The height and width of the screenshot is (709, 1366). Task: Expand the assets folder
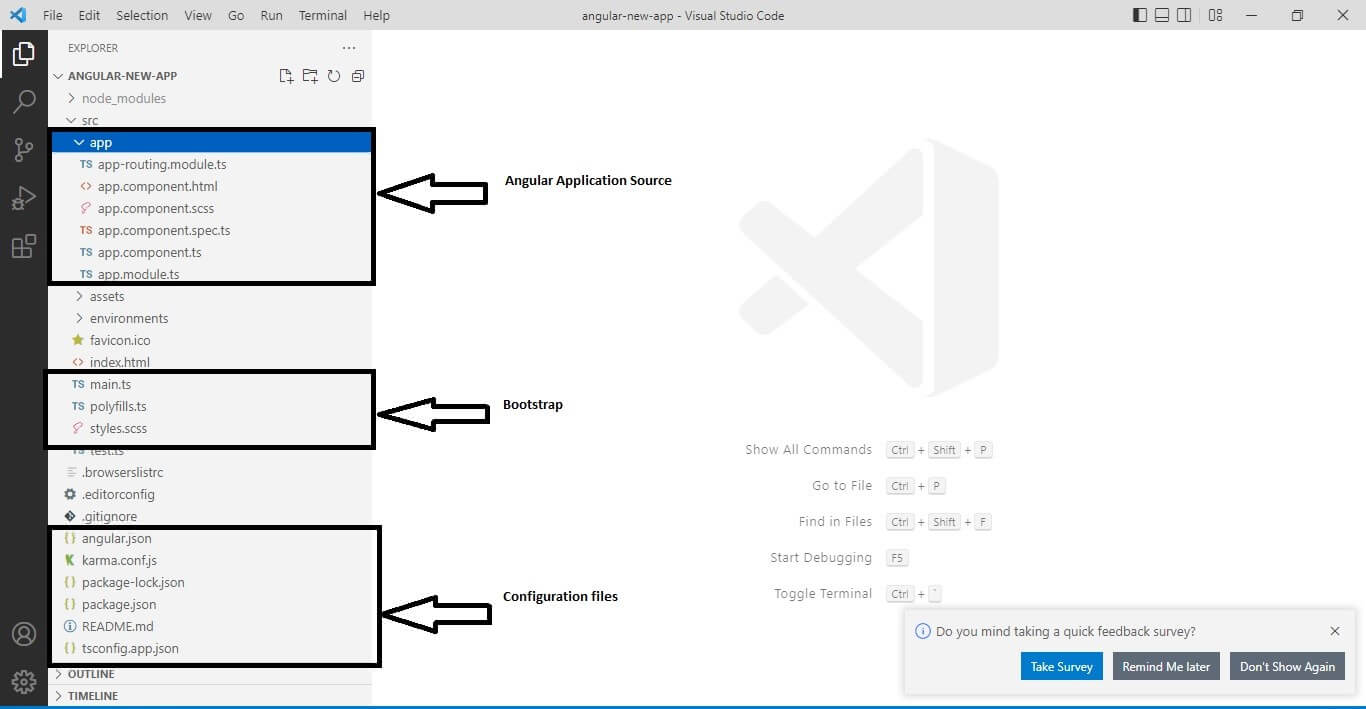point(107,296)
